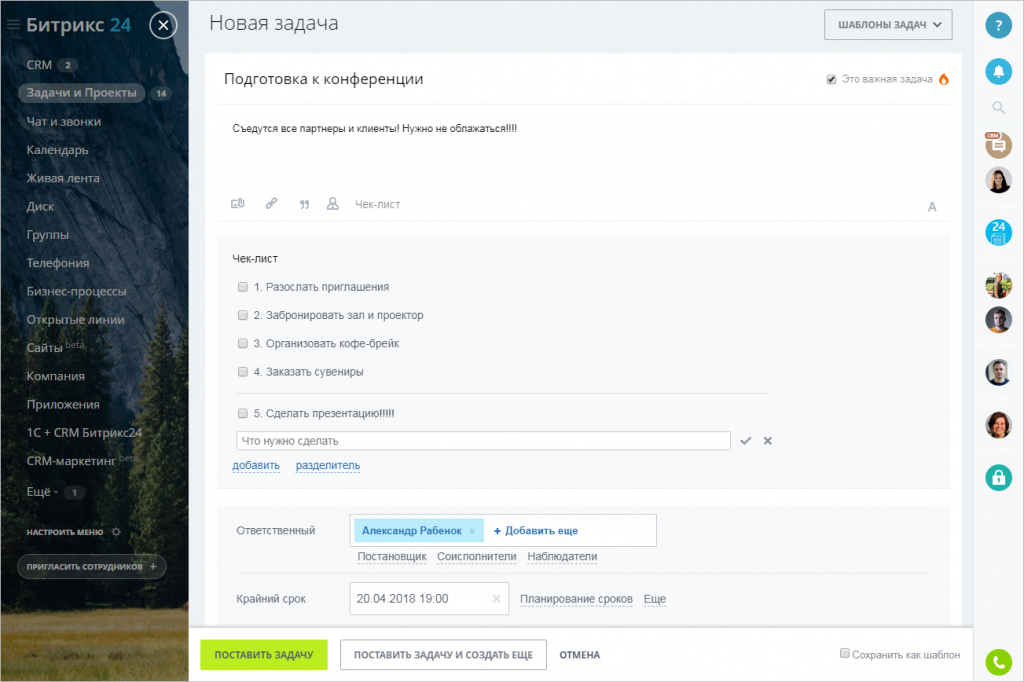Open the notifications bell icon

point(998,71)
